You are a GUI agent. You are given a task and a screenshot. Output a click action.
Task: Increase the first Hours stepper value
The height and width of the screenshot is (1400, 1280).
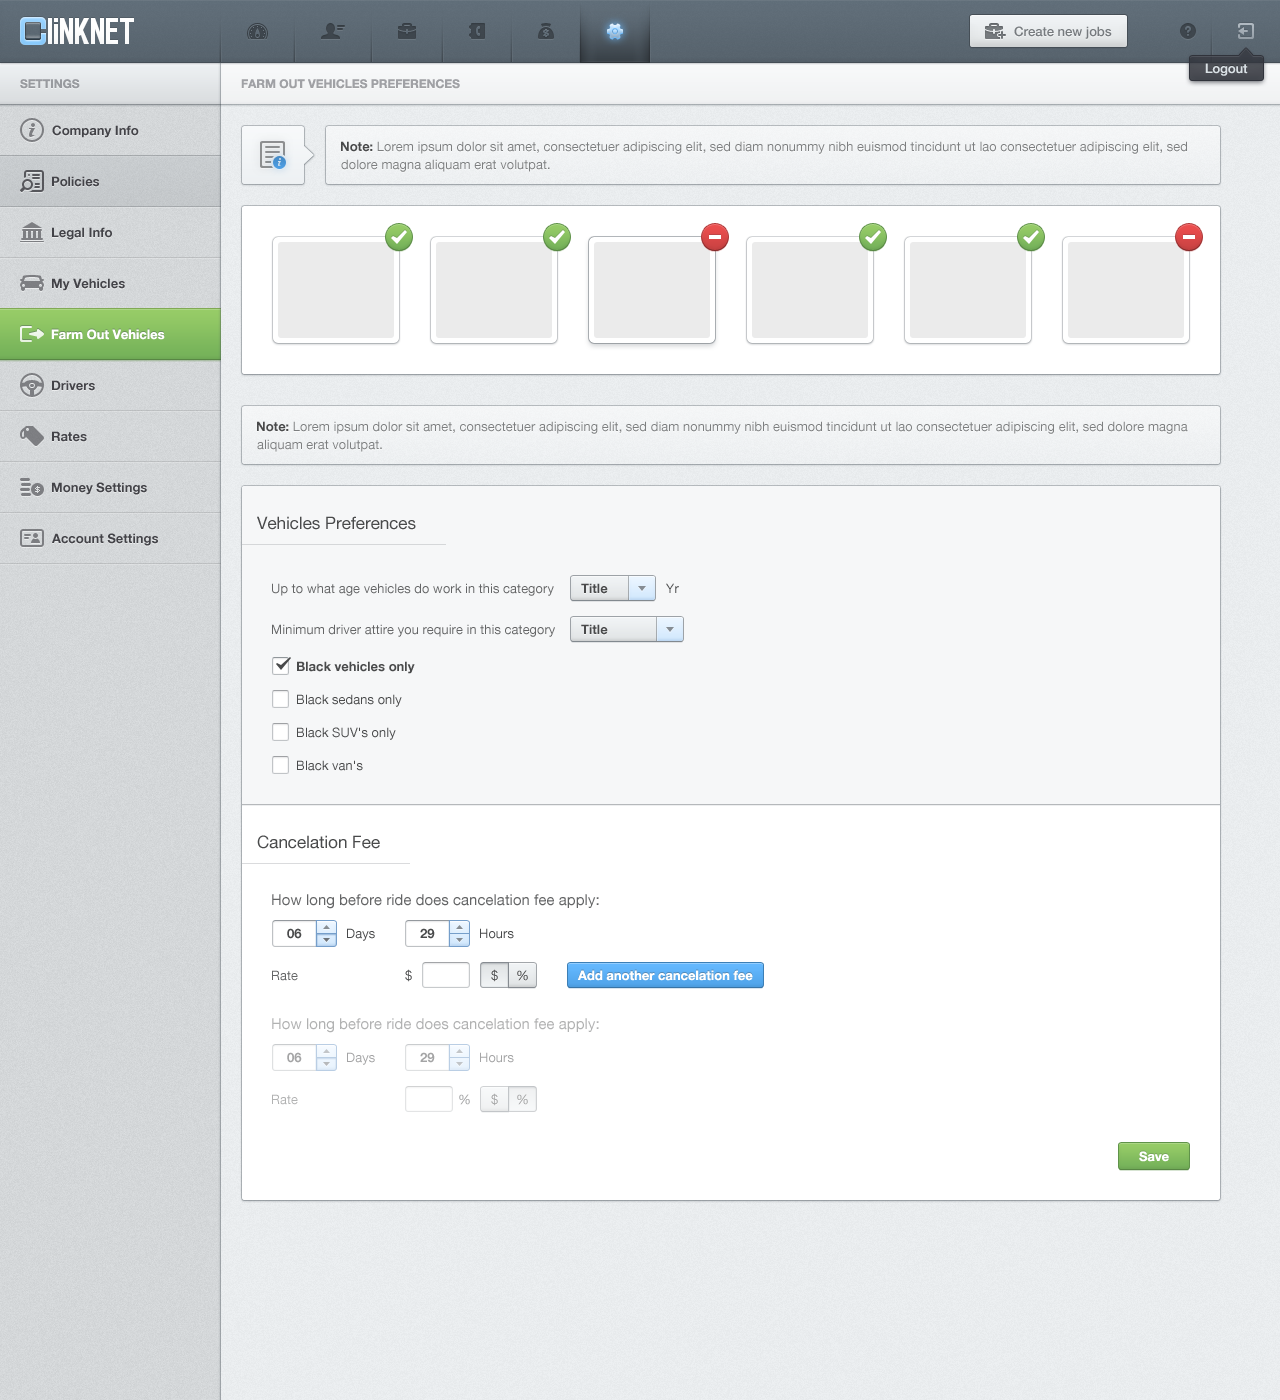(x=459, y=927)
